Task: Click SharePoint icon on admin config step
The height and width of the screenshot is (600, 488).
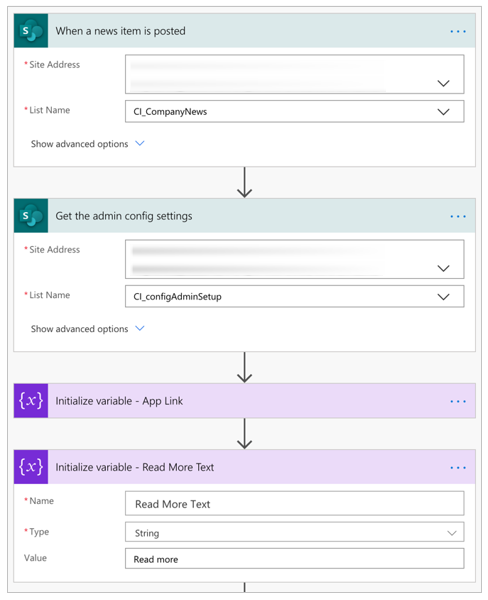Action: 31,215
